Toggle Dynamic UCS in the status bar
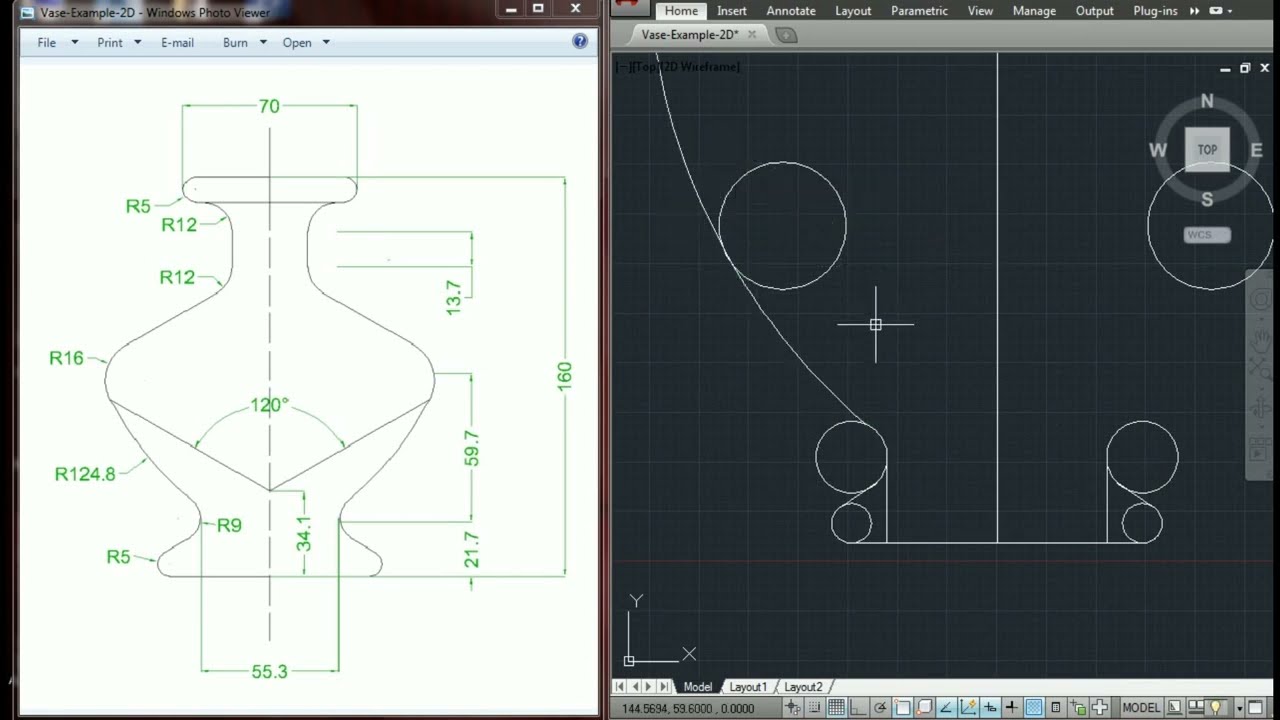Image resolution: width=1280 pixels, height=720 pixels. point(969,708)
